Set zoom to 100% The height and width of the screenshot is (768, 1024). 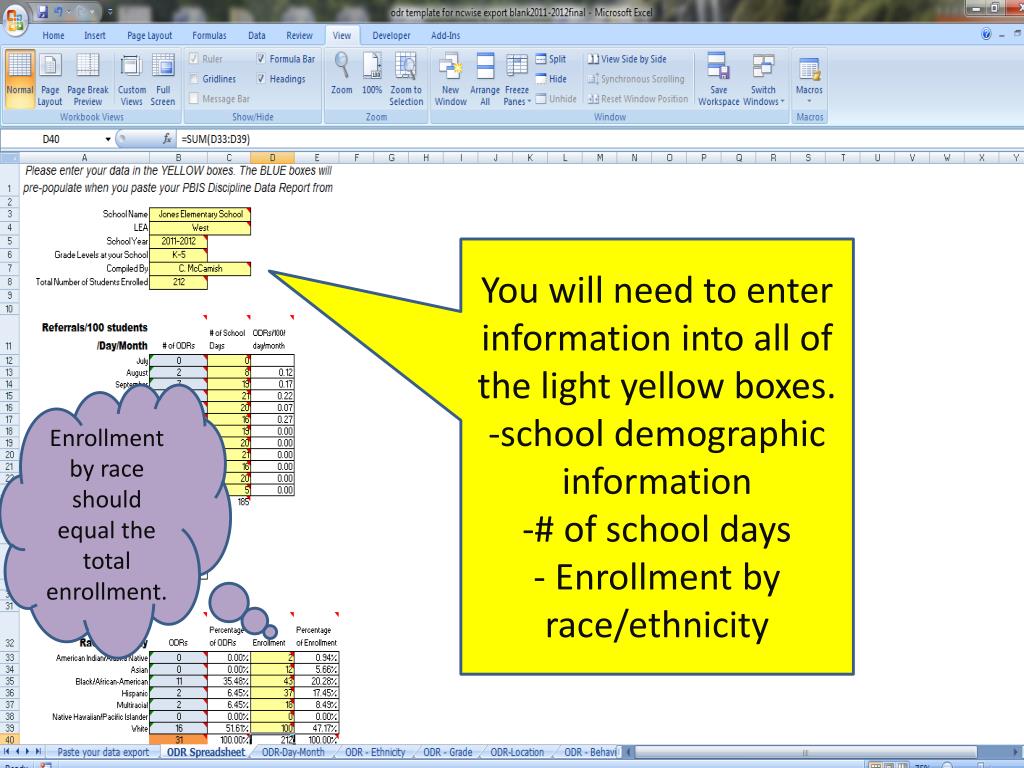[x=372, y=73]
